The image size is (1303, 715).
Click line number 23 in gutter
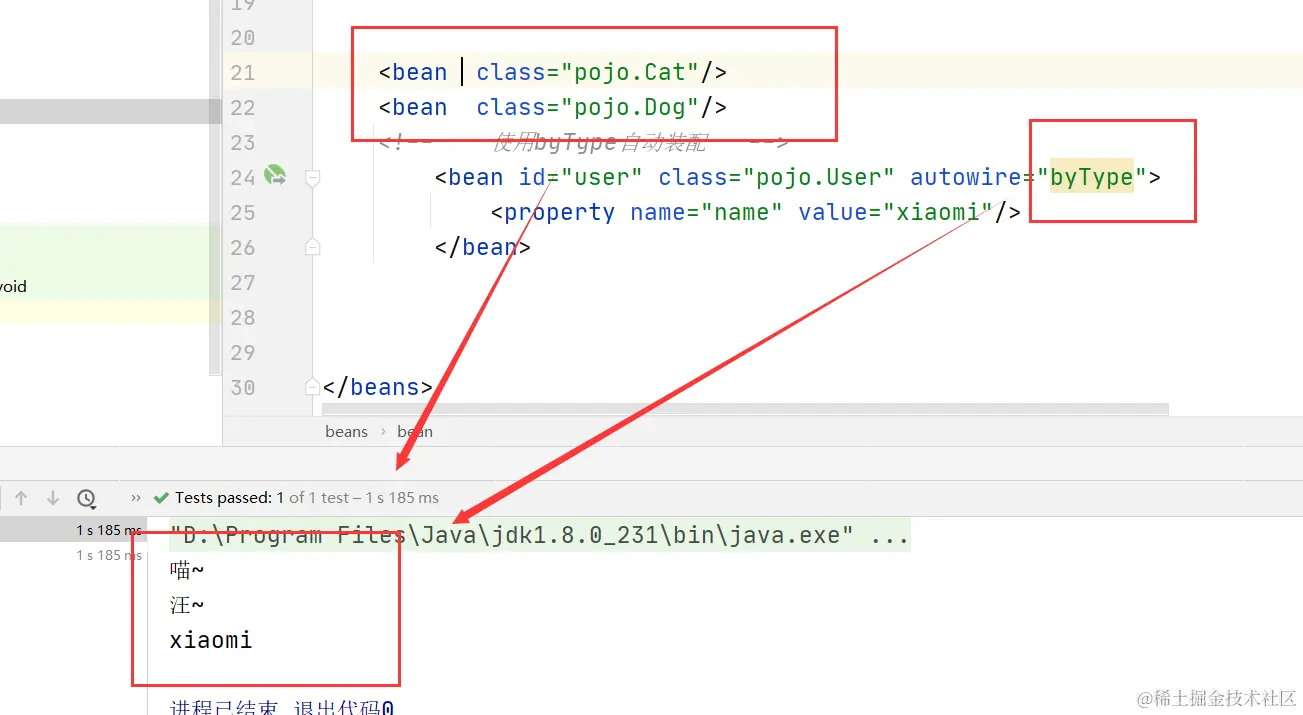[x=243, y=143]
